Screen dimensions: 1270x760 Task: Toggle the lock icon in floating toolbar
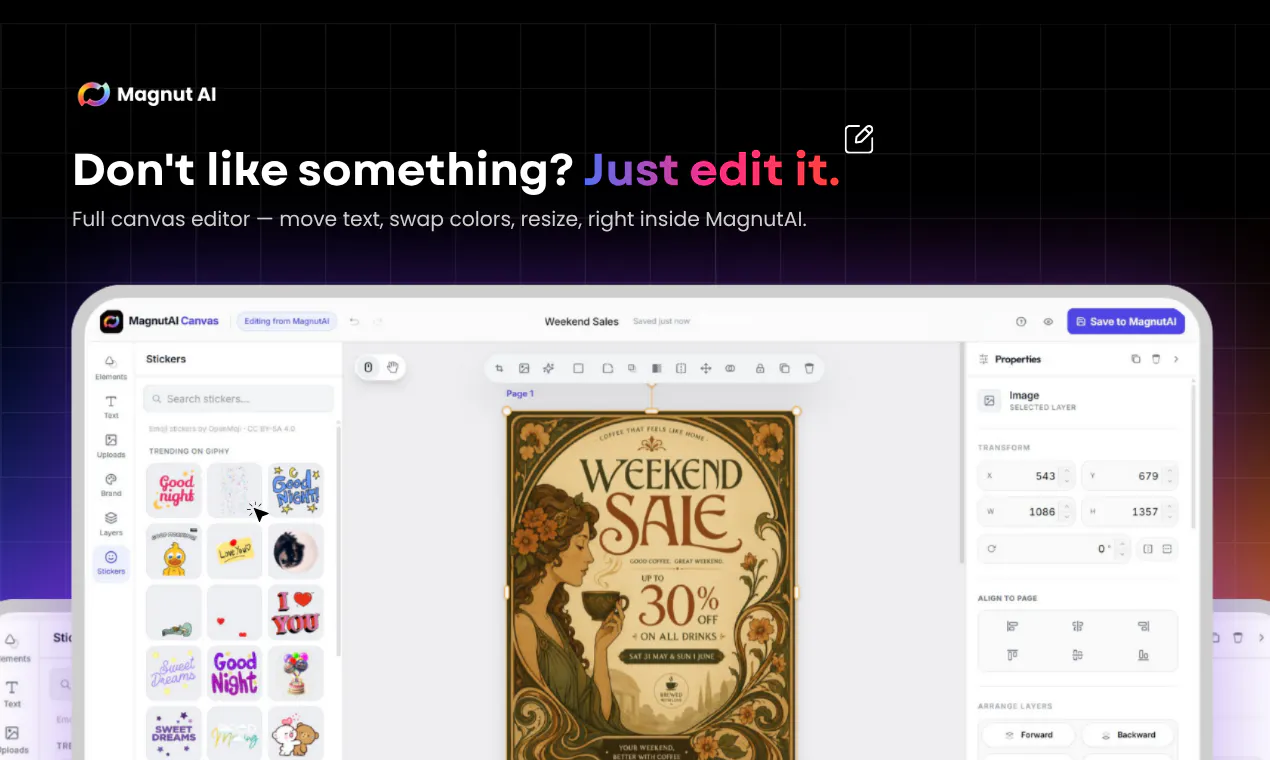[x=760, y=368]
